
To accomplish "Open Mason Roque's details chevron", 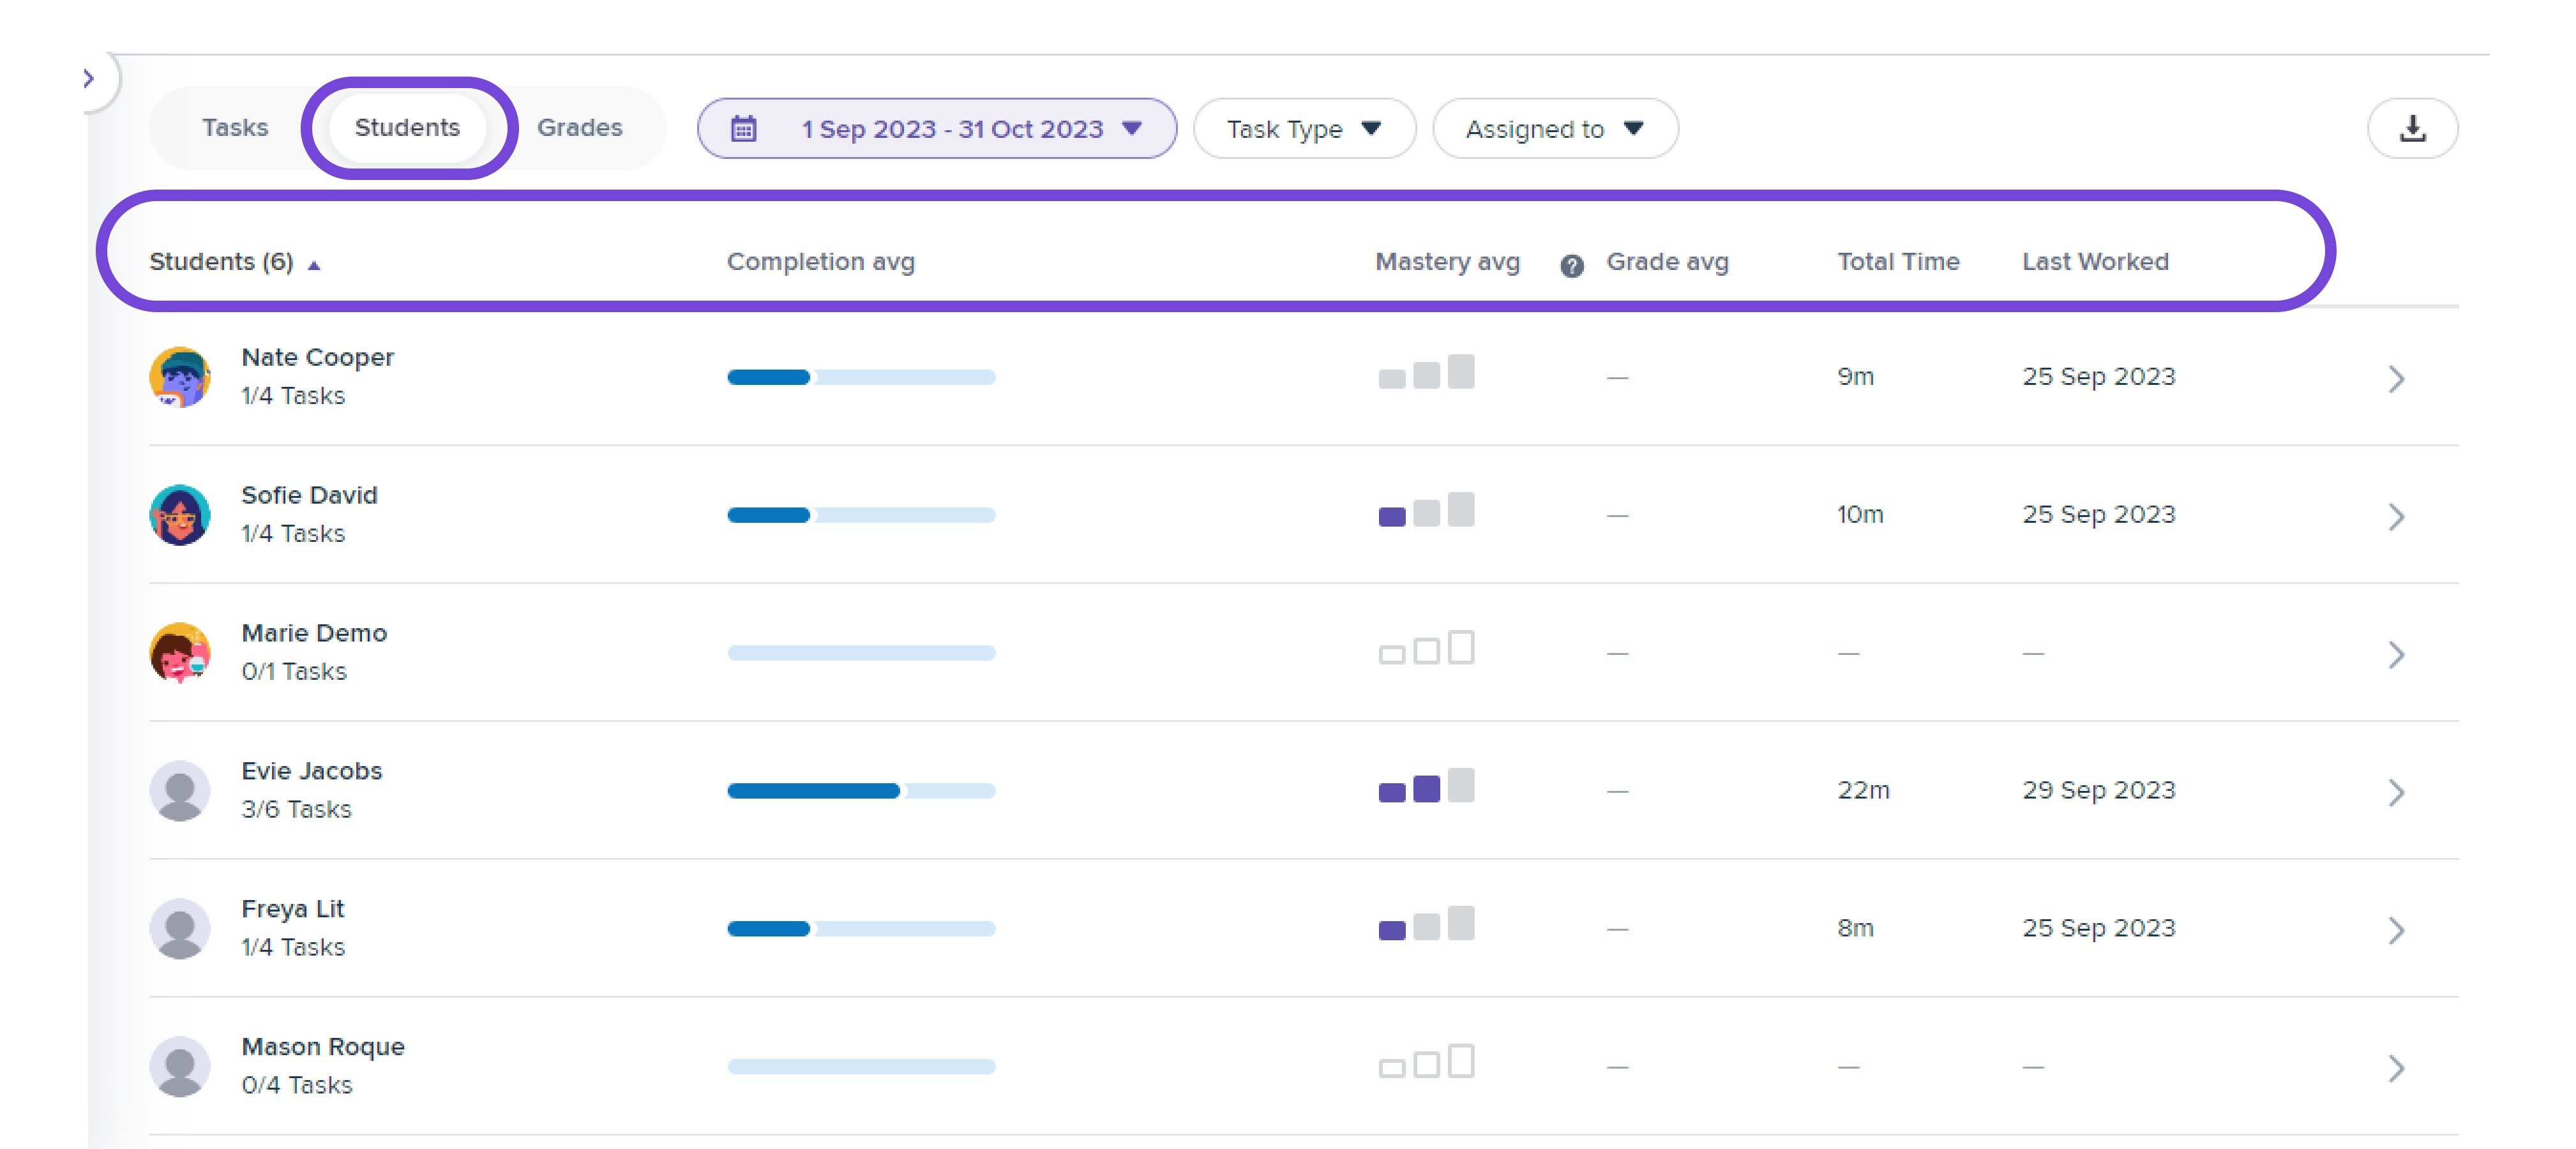I will [2396, 1069].
